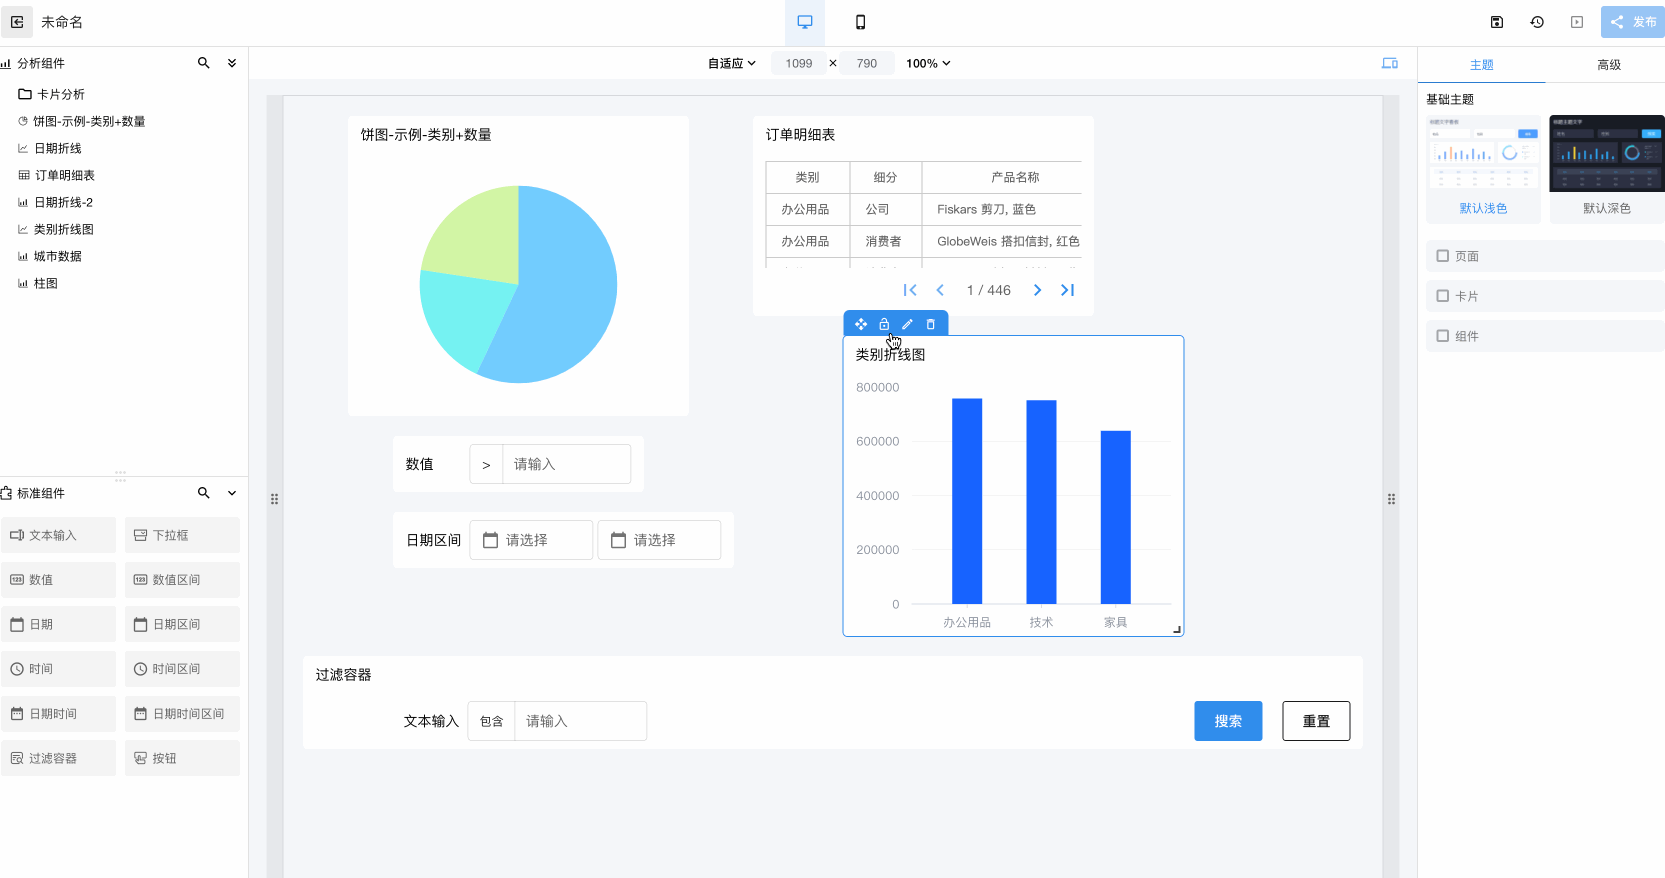This screenshot has height=878, width=1665.
Task: Go to first page of order table
Action: click(x=910, y=290)
